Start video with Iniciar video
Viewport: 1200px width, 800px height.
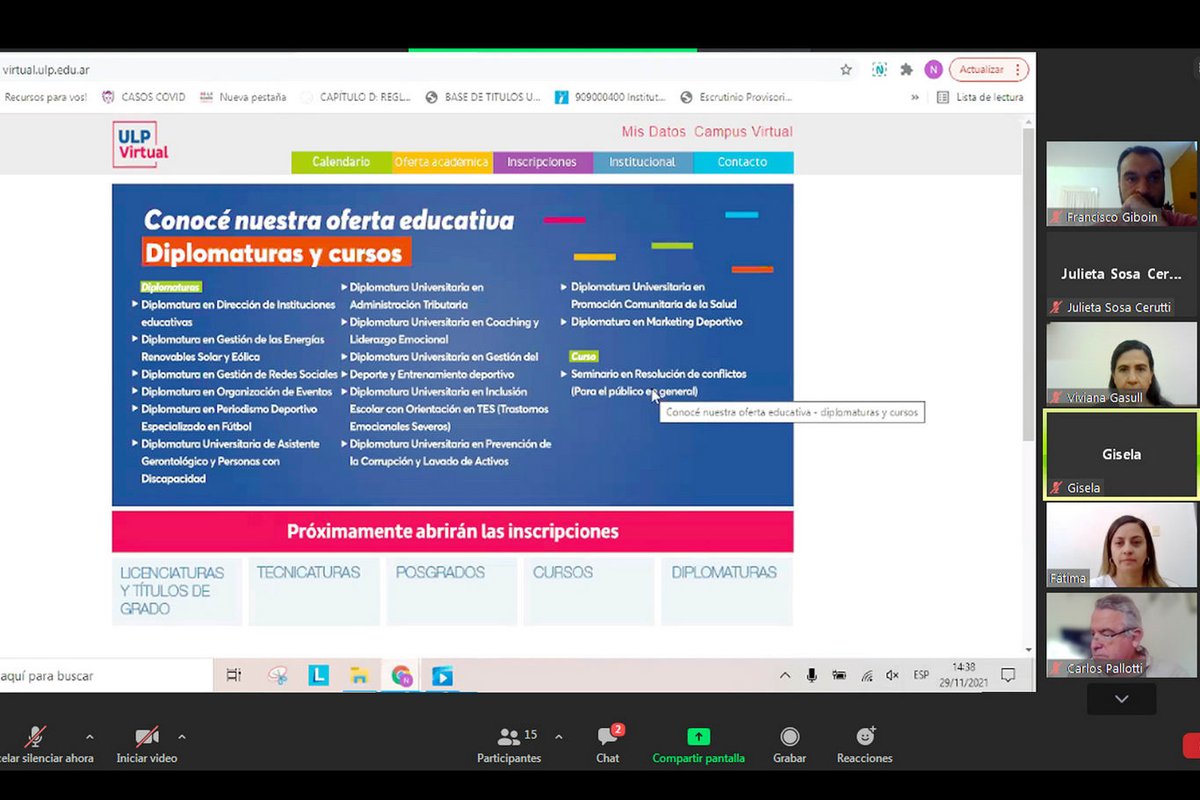coord(147,745)
